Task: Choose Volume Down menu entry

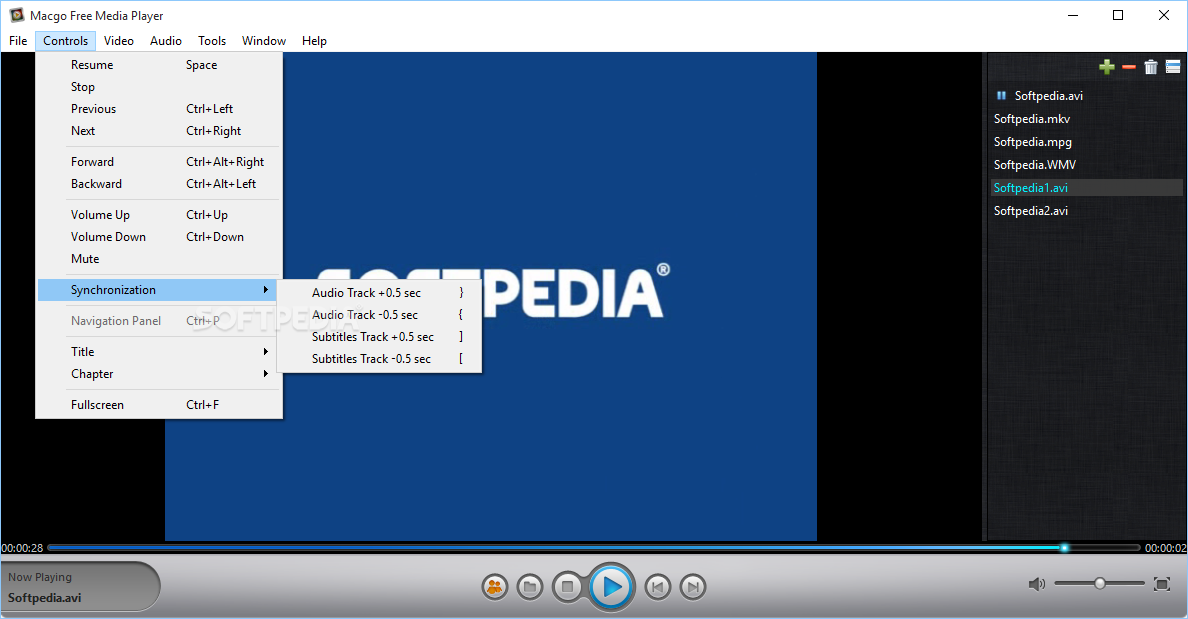Action: tap(159, 237)
